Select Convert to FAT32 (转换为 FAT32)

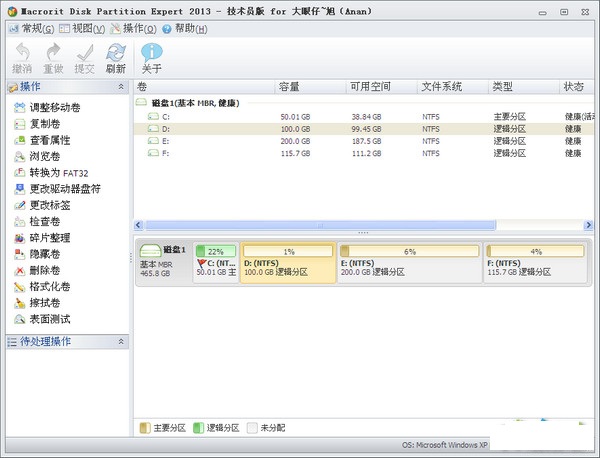(51, 173)
